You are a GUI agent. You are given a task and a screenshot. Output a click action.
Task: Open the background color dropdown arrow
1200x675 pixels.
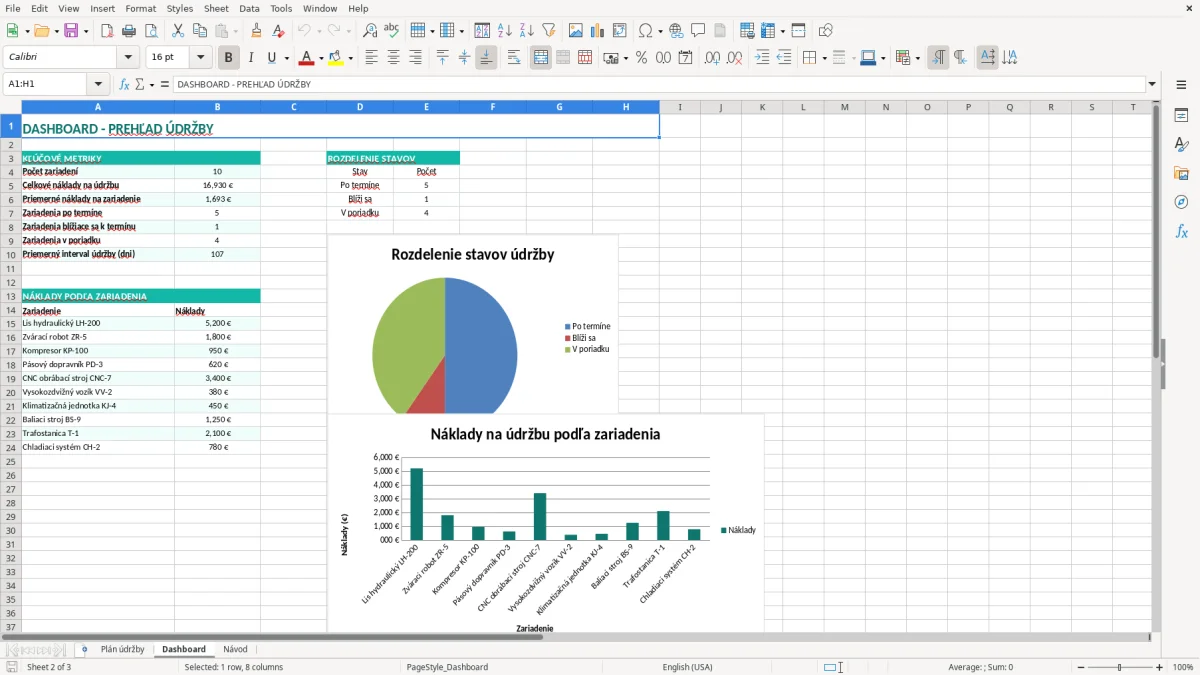coord(350,58)
